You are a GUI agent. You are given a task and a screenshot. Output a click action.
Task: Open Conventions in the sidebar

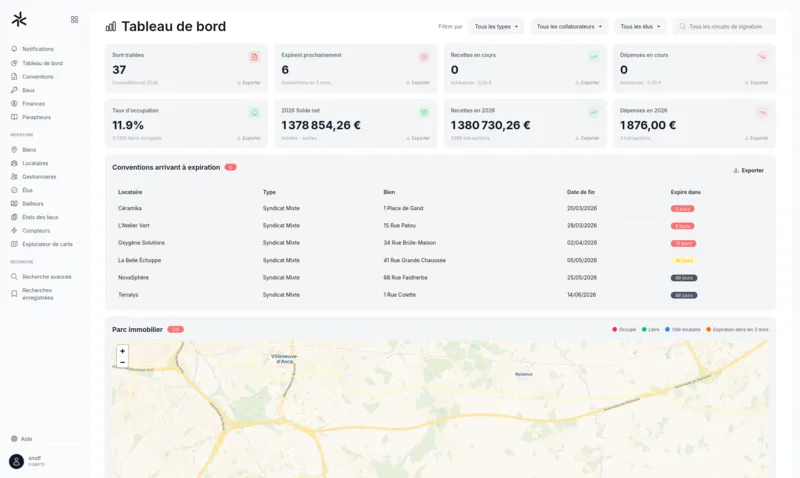coord(37,76)
